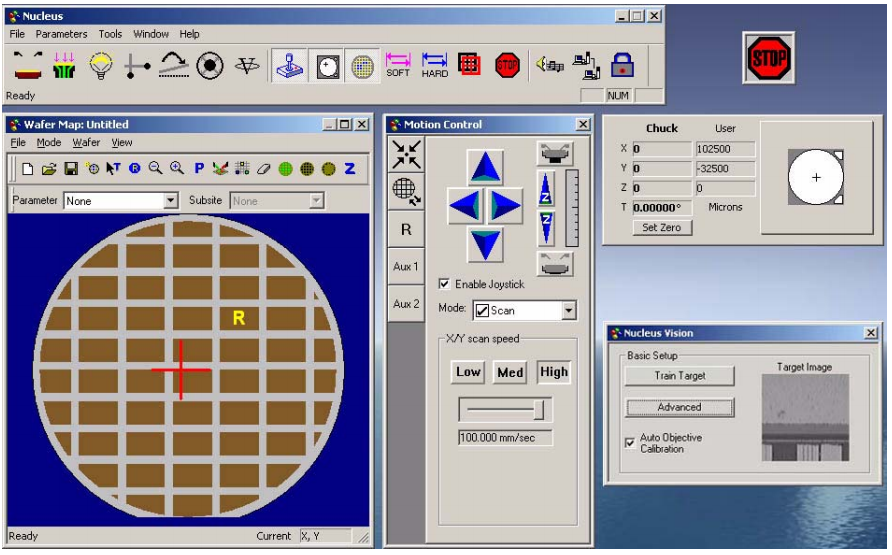Open the Help menu
The width and height of the screenshot is (892, 555).
189,34
